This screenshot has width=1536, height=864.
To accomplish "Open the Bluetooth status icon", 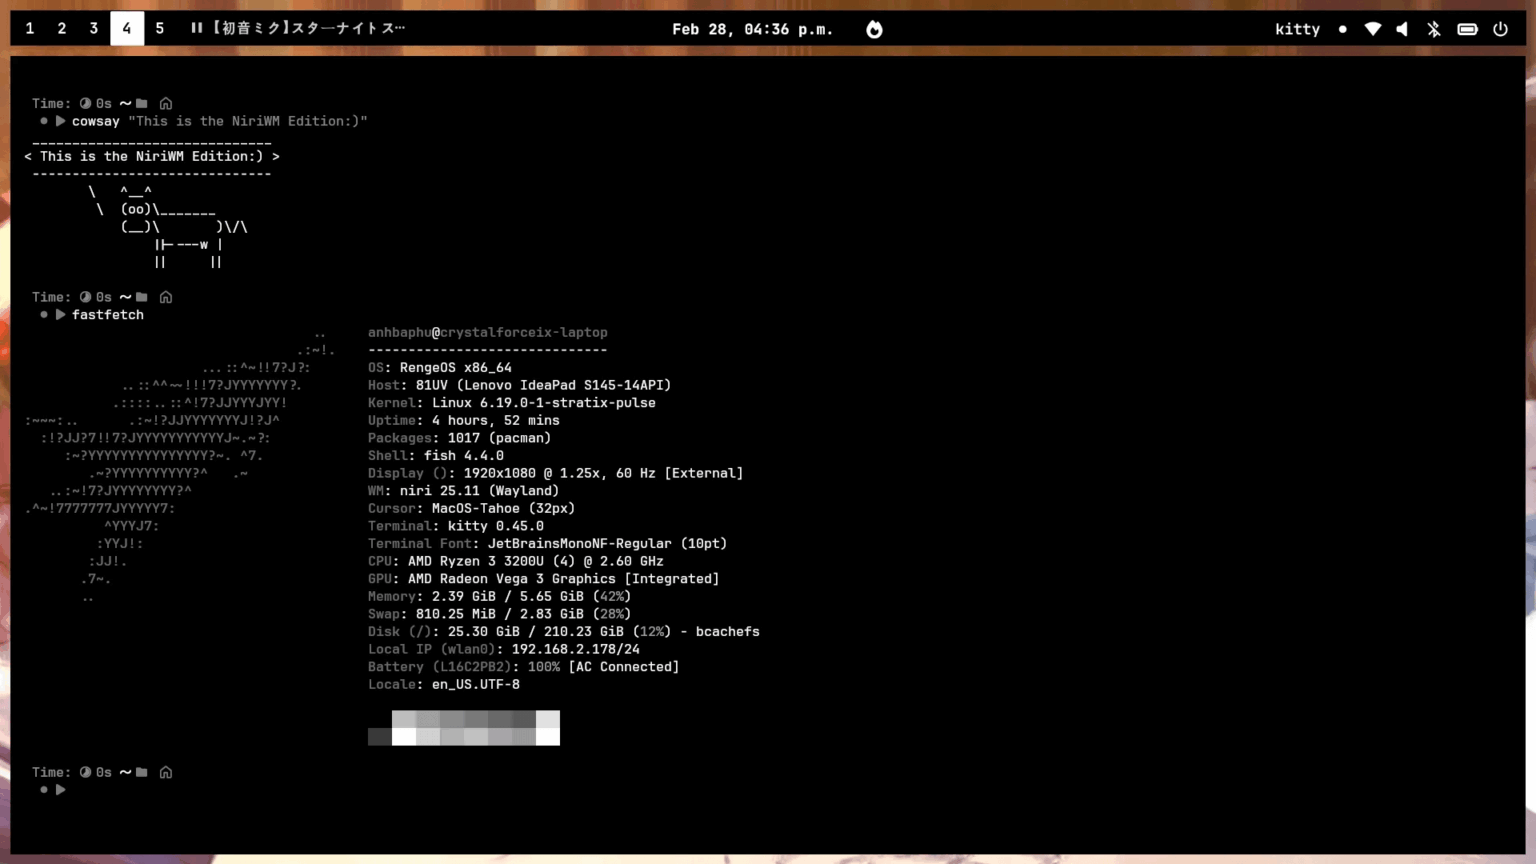I will click(x=1434, y=29).
